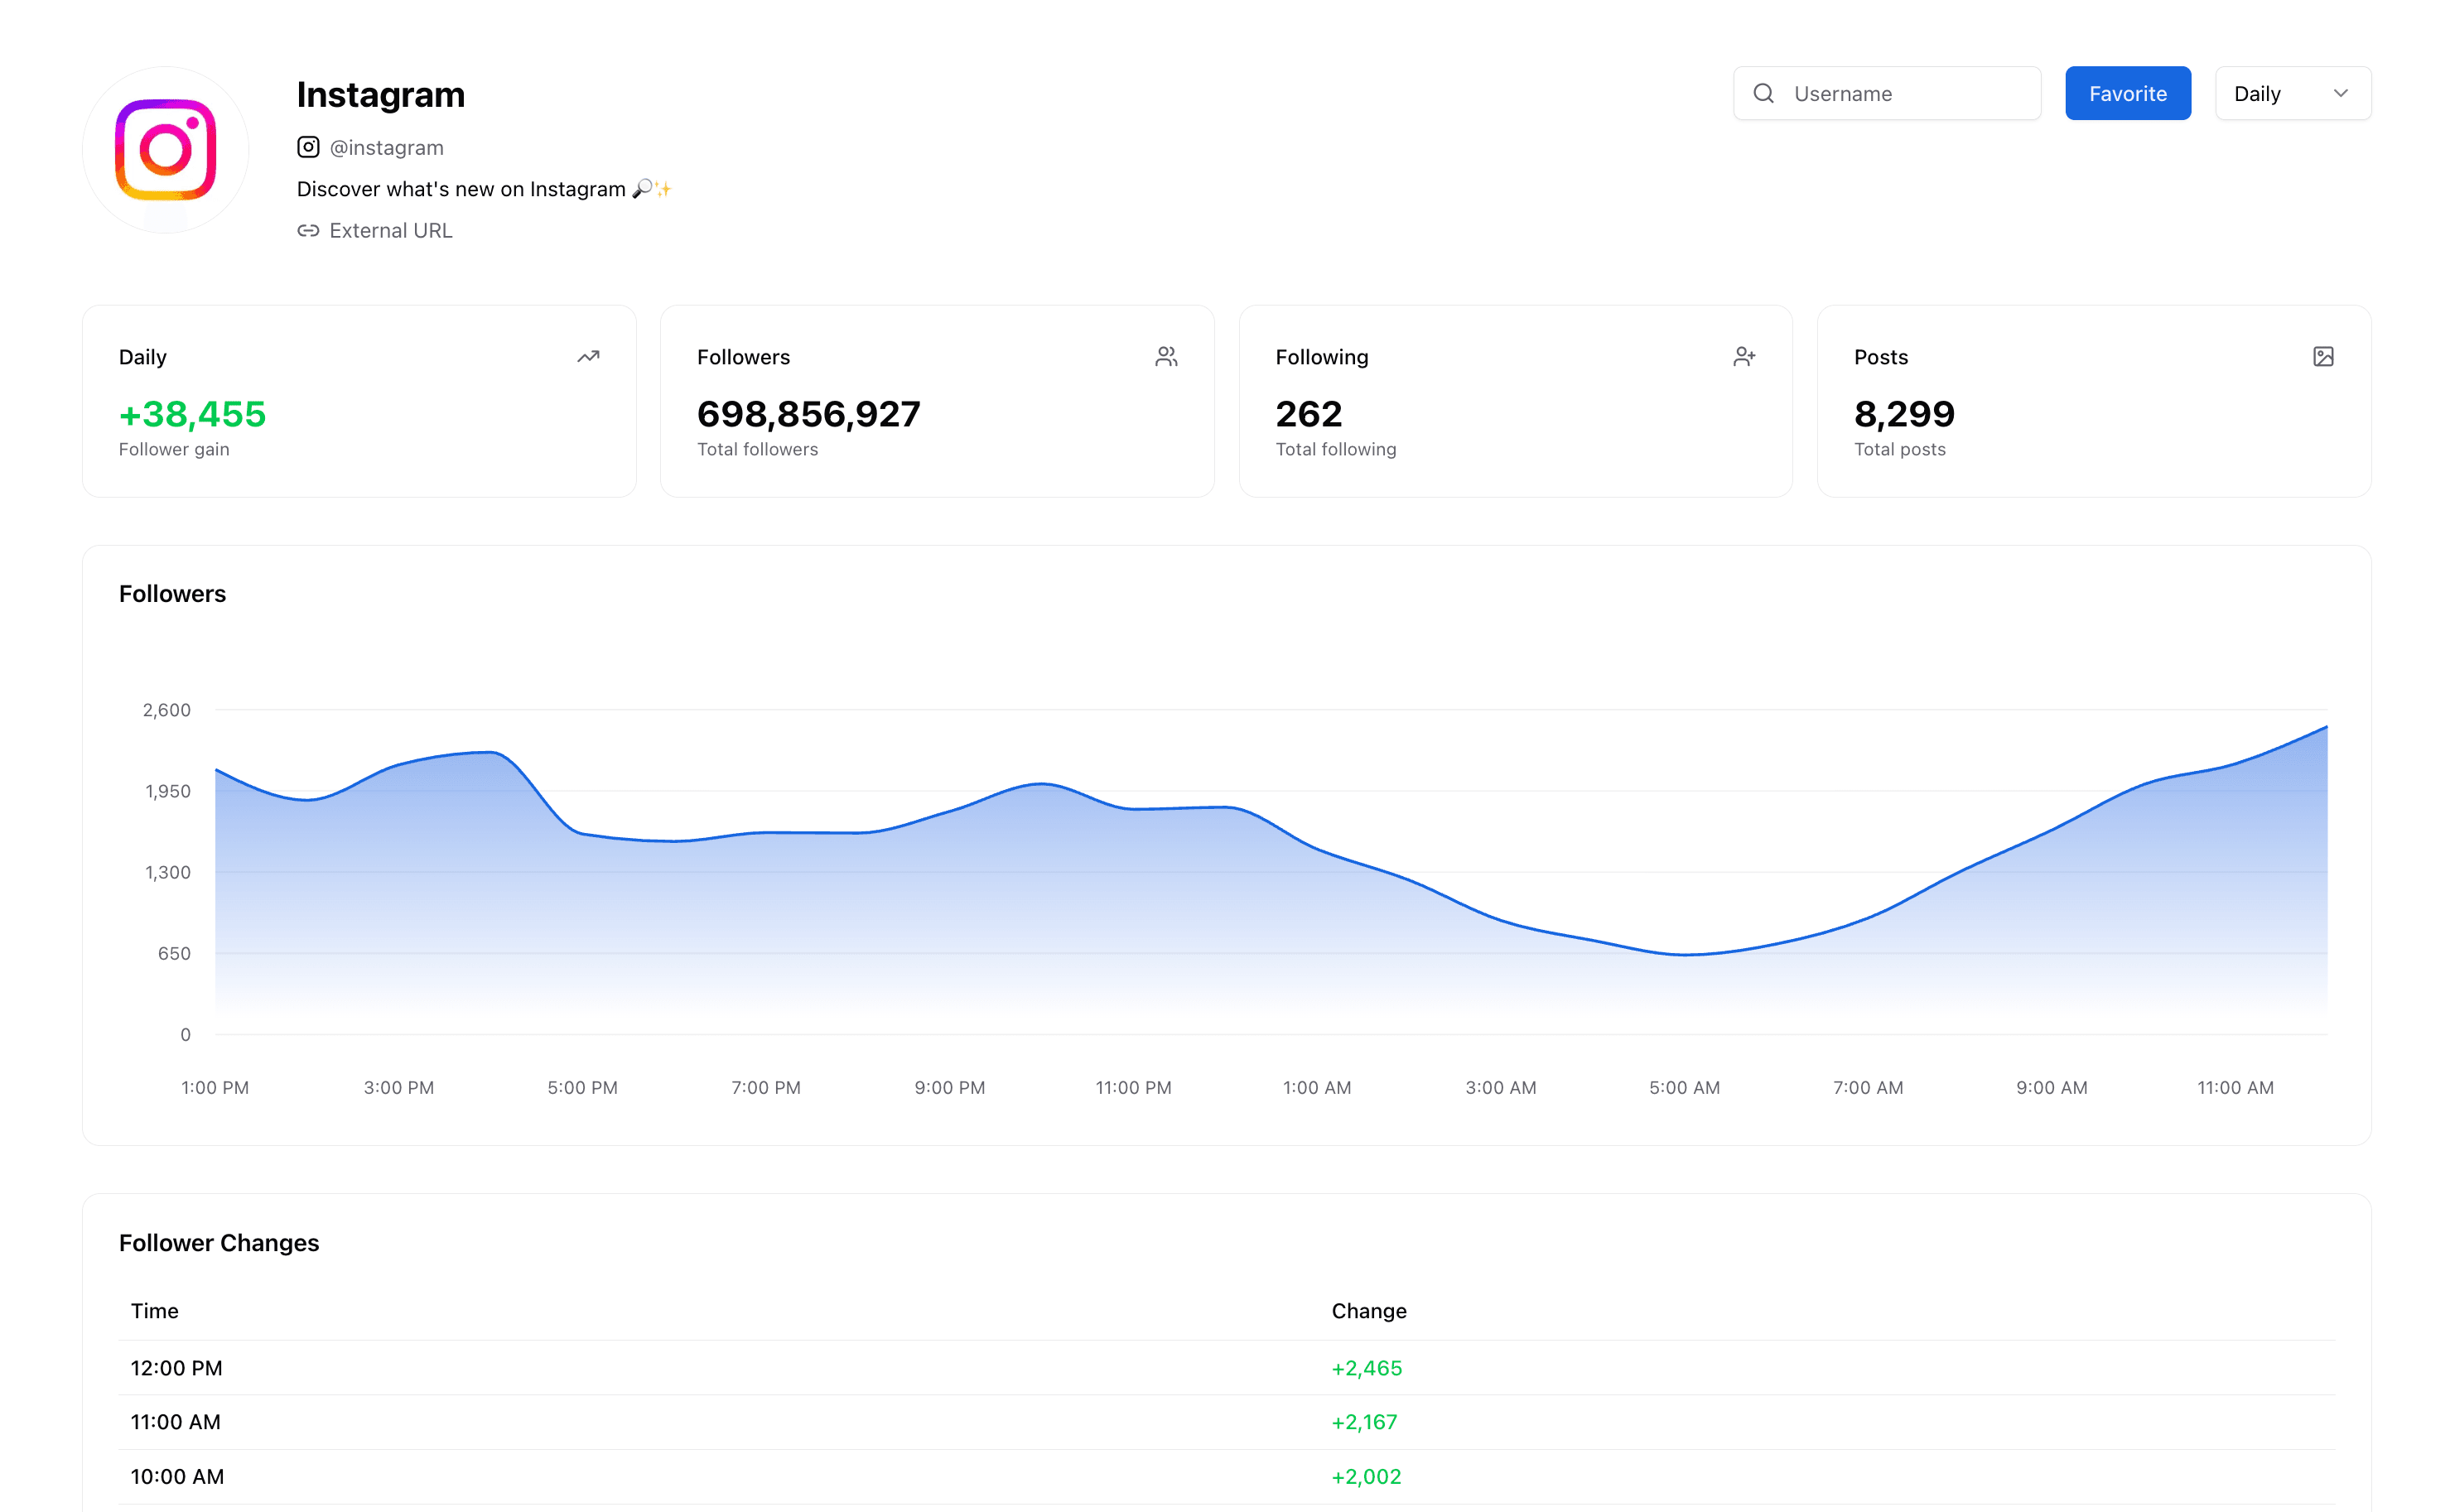Click the Time column header
The width and height of the screenshot is (2450, 1512).
(x=154, y=1311)
